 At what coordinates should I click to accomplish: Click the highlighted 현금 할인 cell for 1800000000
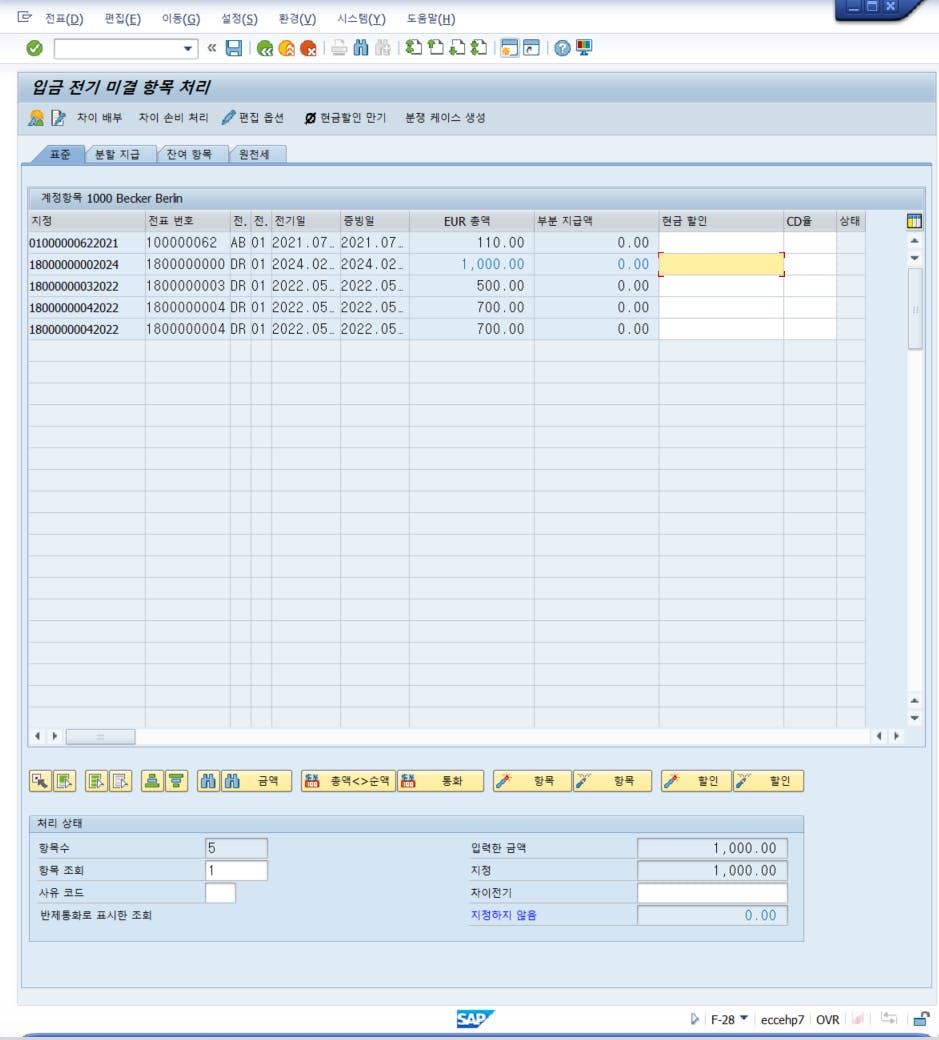pyautogui.click(x=721, y=265)
